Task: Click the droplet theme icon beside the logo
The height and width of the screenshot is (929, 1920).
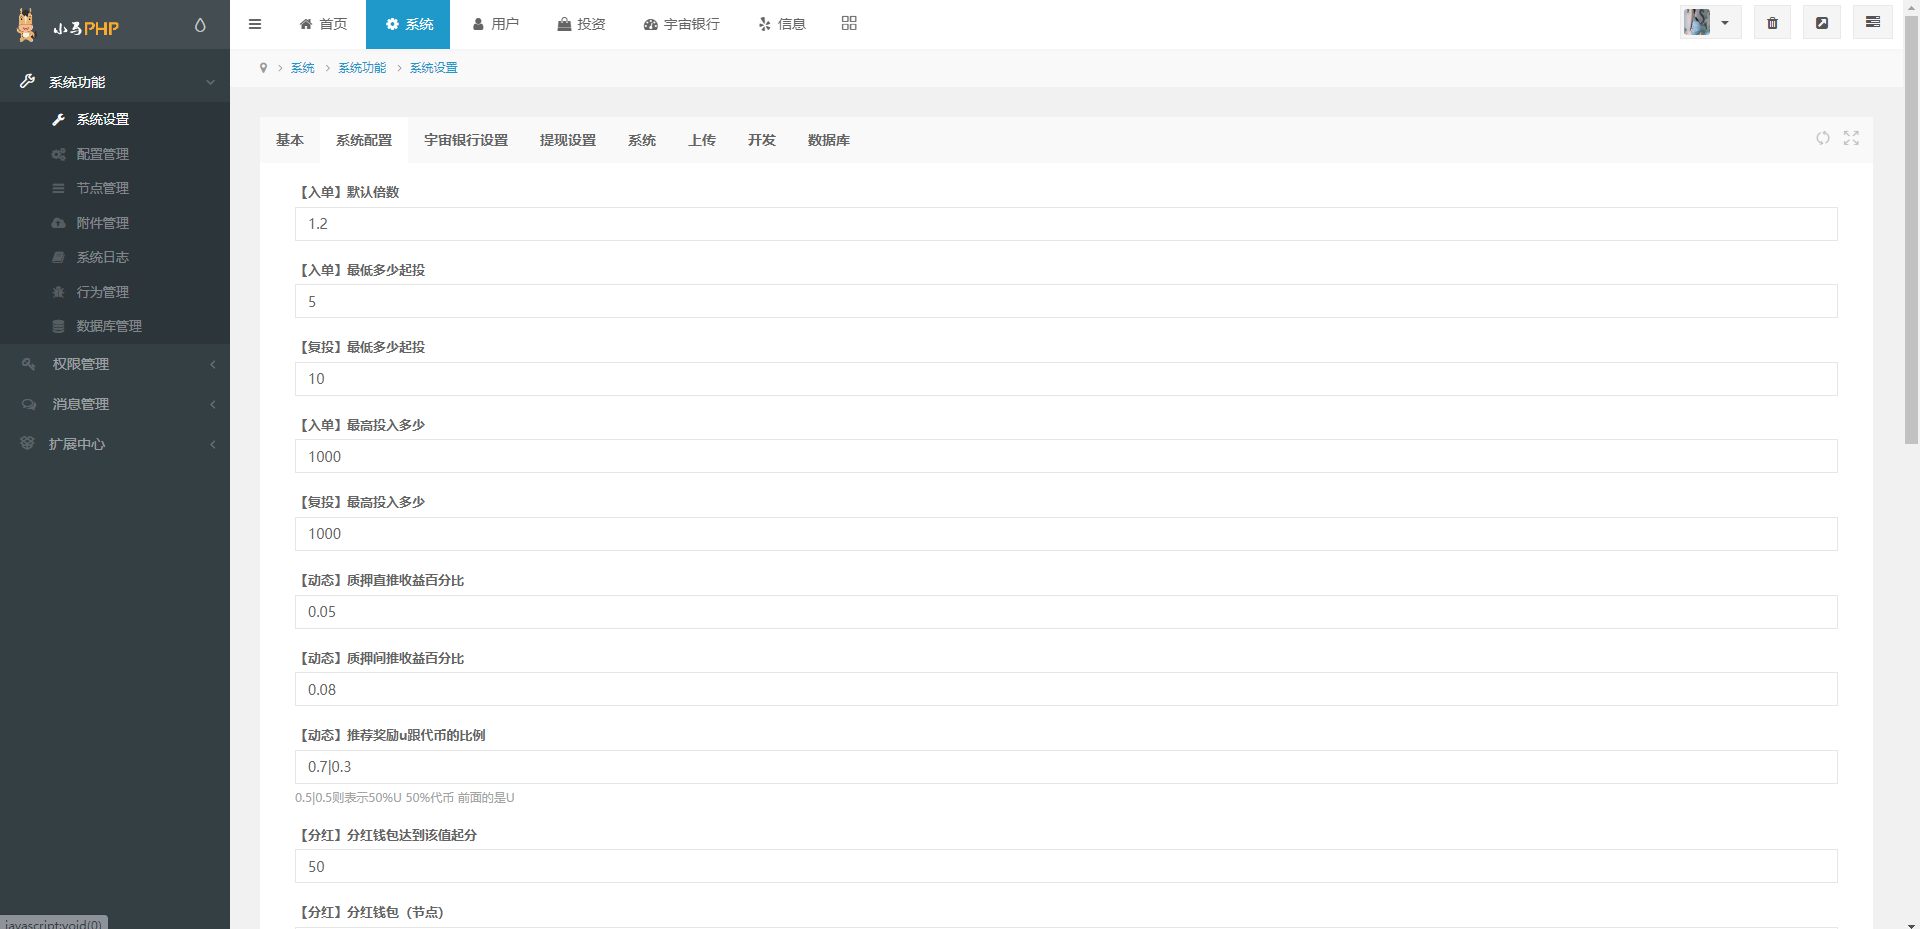Action: pos(200,25)
